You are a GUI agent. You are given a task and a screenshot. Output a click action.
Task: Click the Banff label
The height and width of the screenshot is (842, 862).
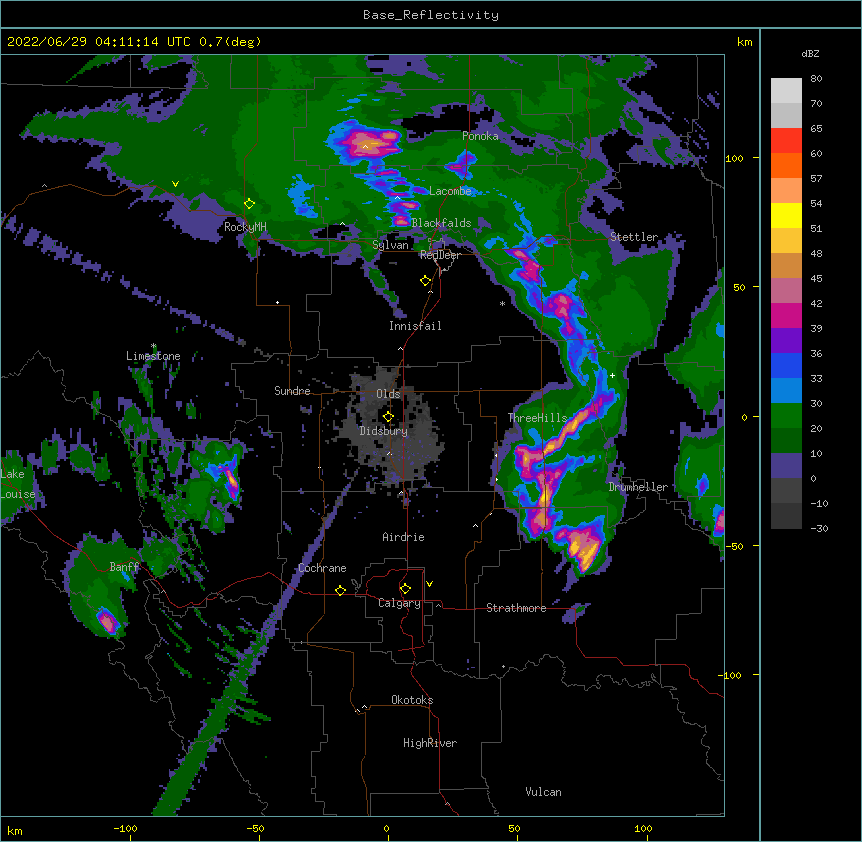click(x=124, y=567)
